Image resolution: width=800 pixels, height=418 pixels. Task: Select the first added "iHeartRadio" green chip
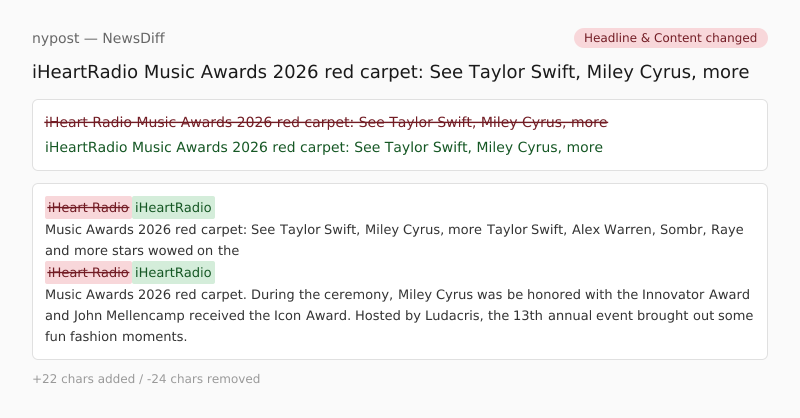point(173,208)
